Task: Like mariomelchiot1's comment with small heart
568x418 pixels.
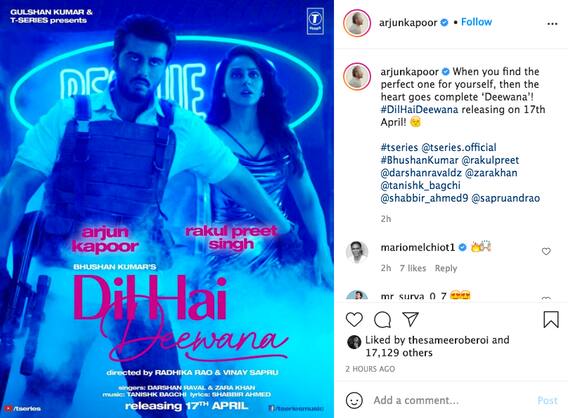Action: (546, 251)
